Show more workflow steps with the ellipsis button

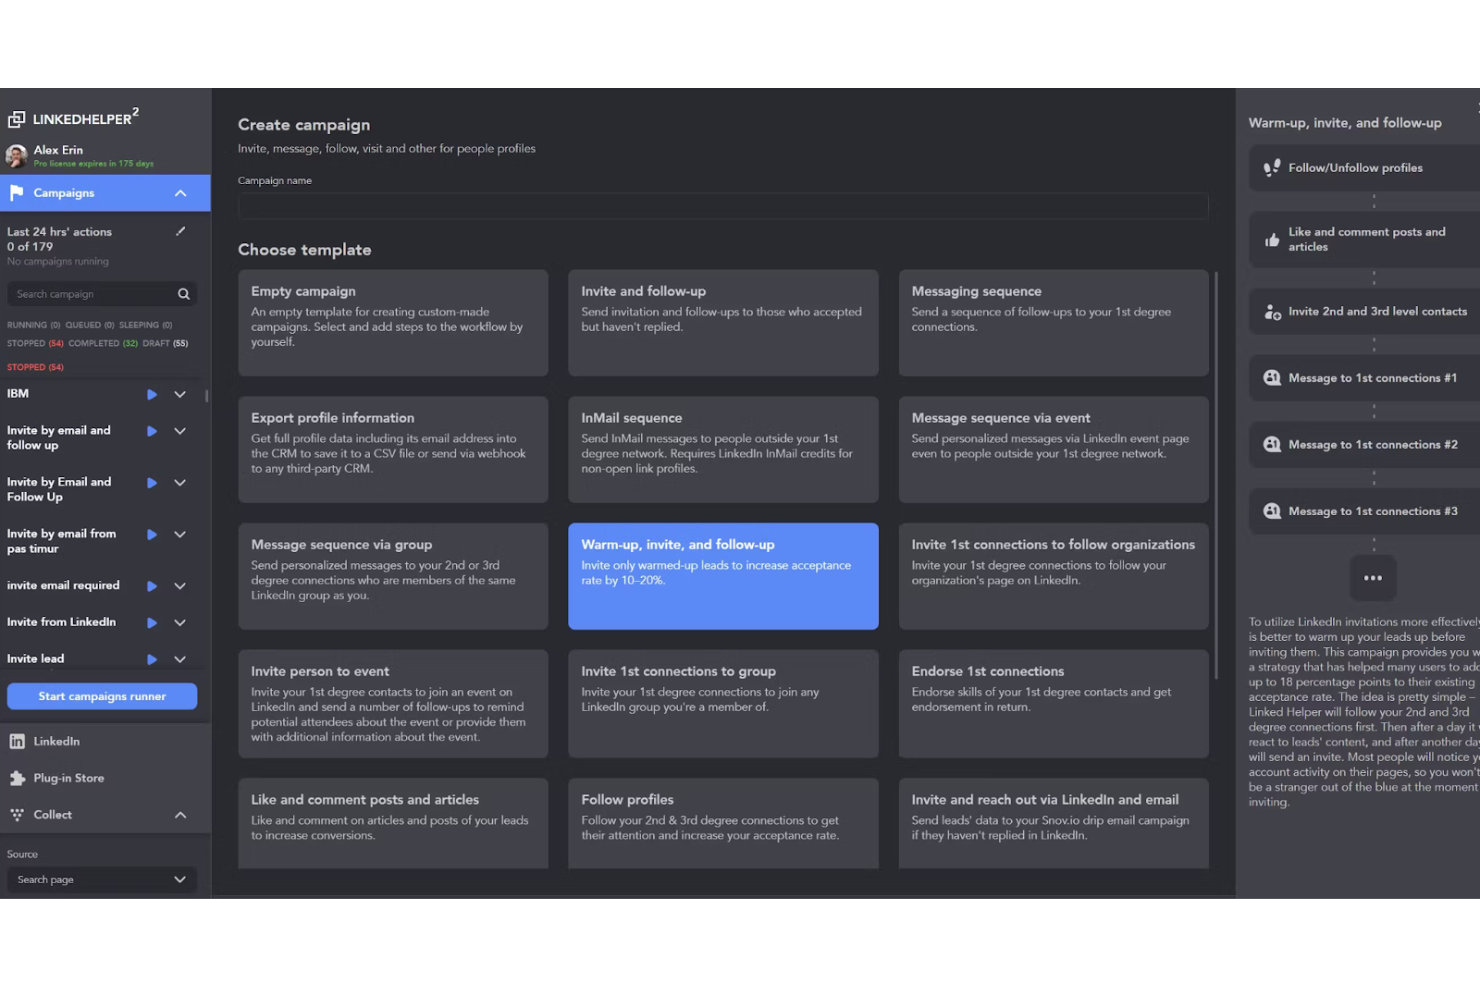[1372, 578]
